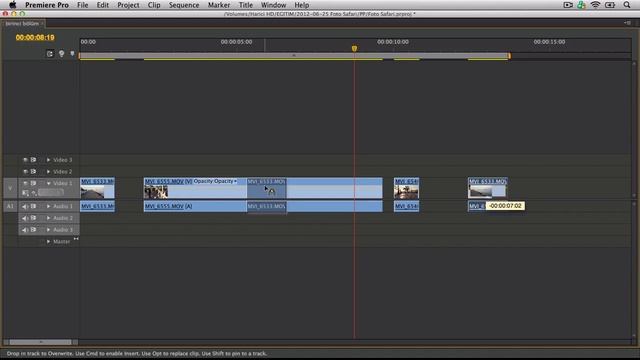Open the Marker menu

(219, 5)
